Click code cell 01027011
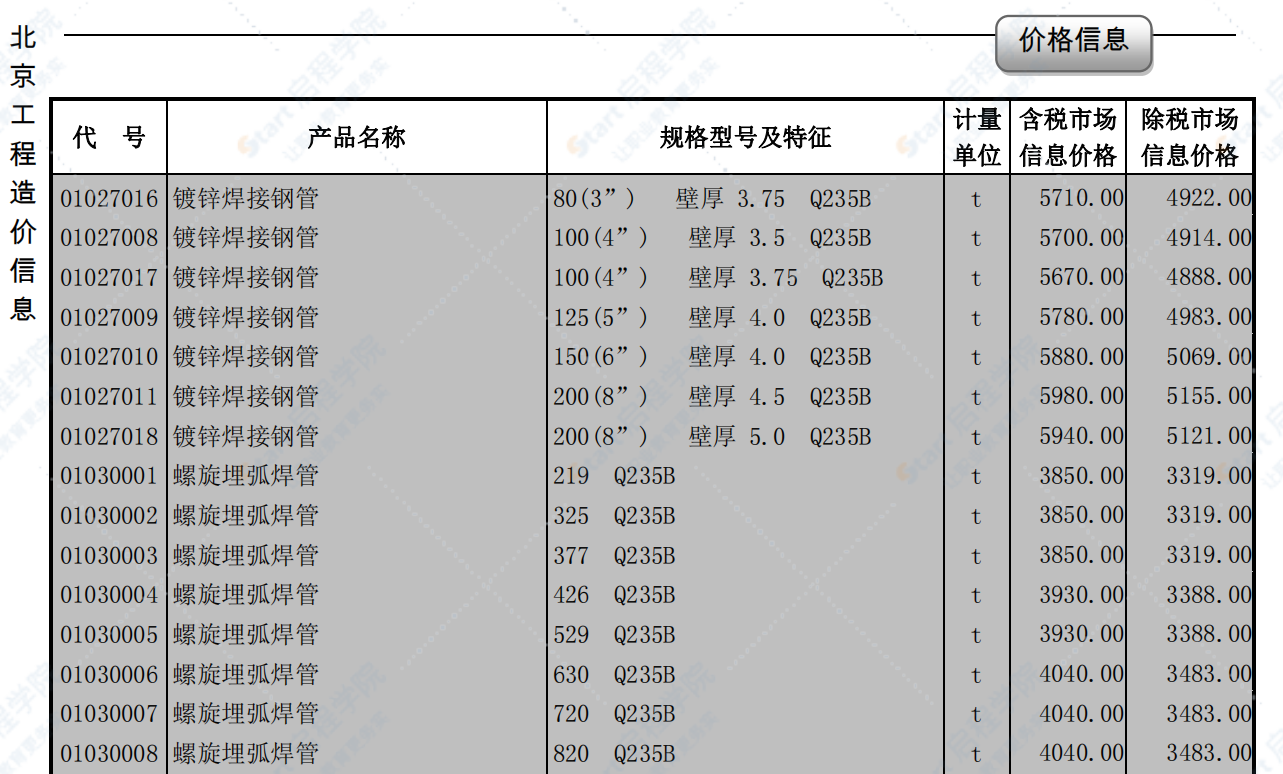The height and width of the screenshot is (774, 1283). pos(109,397)
